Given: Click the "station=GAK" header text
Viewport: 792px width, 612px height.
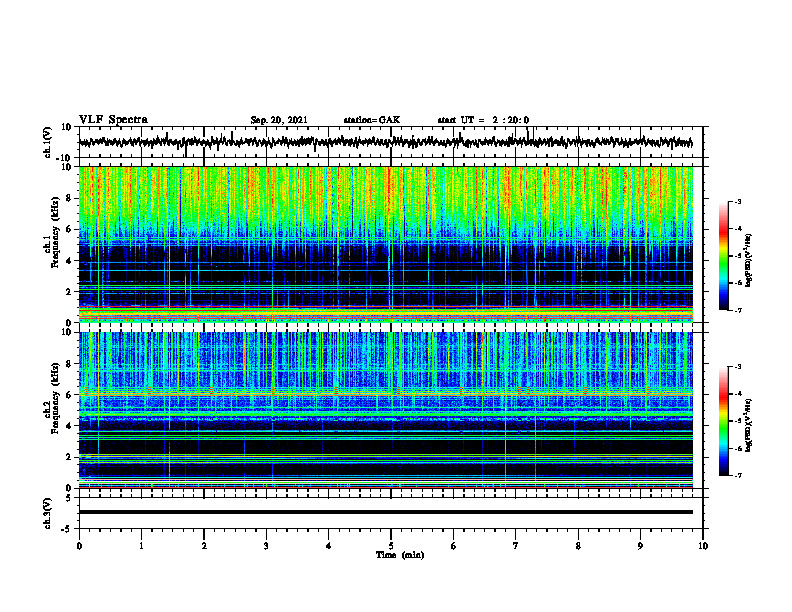Looking at the screenshot, I should pos(372,120).
